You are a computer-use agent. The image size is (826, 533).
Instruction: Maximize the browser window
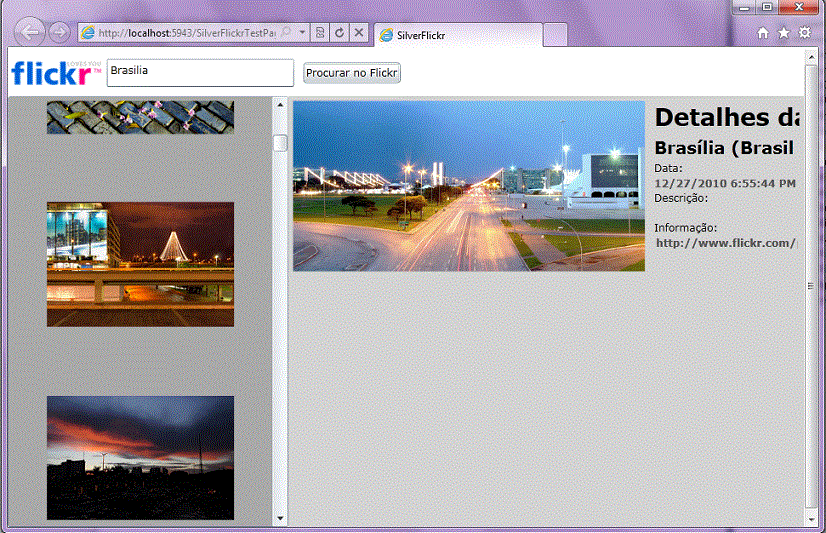(768, 7)
